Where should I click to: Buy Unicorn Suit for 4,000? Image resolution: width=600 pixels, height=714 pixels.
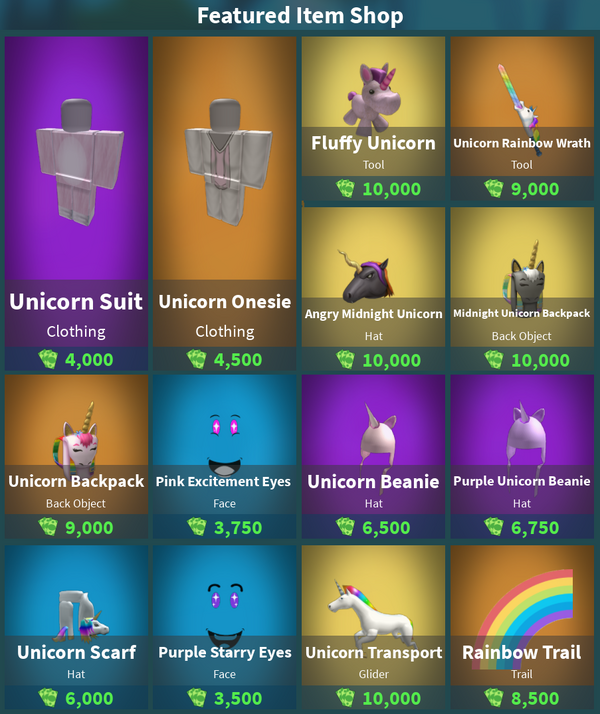coord(76,360)
